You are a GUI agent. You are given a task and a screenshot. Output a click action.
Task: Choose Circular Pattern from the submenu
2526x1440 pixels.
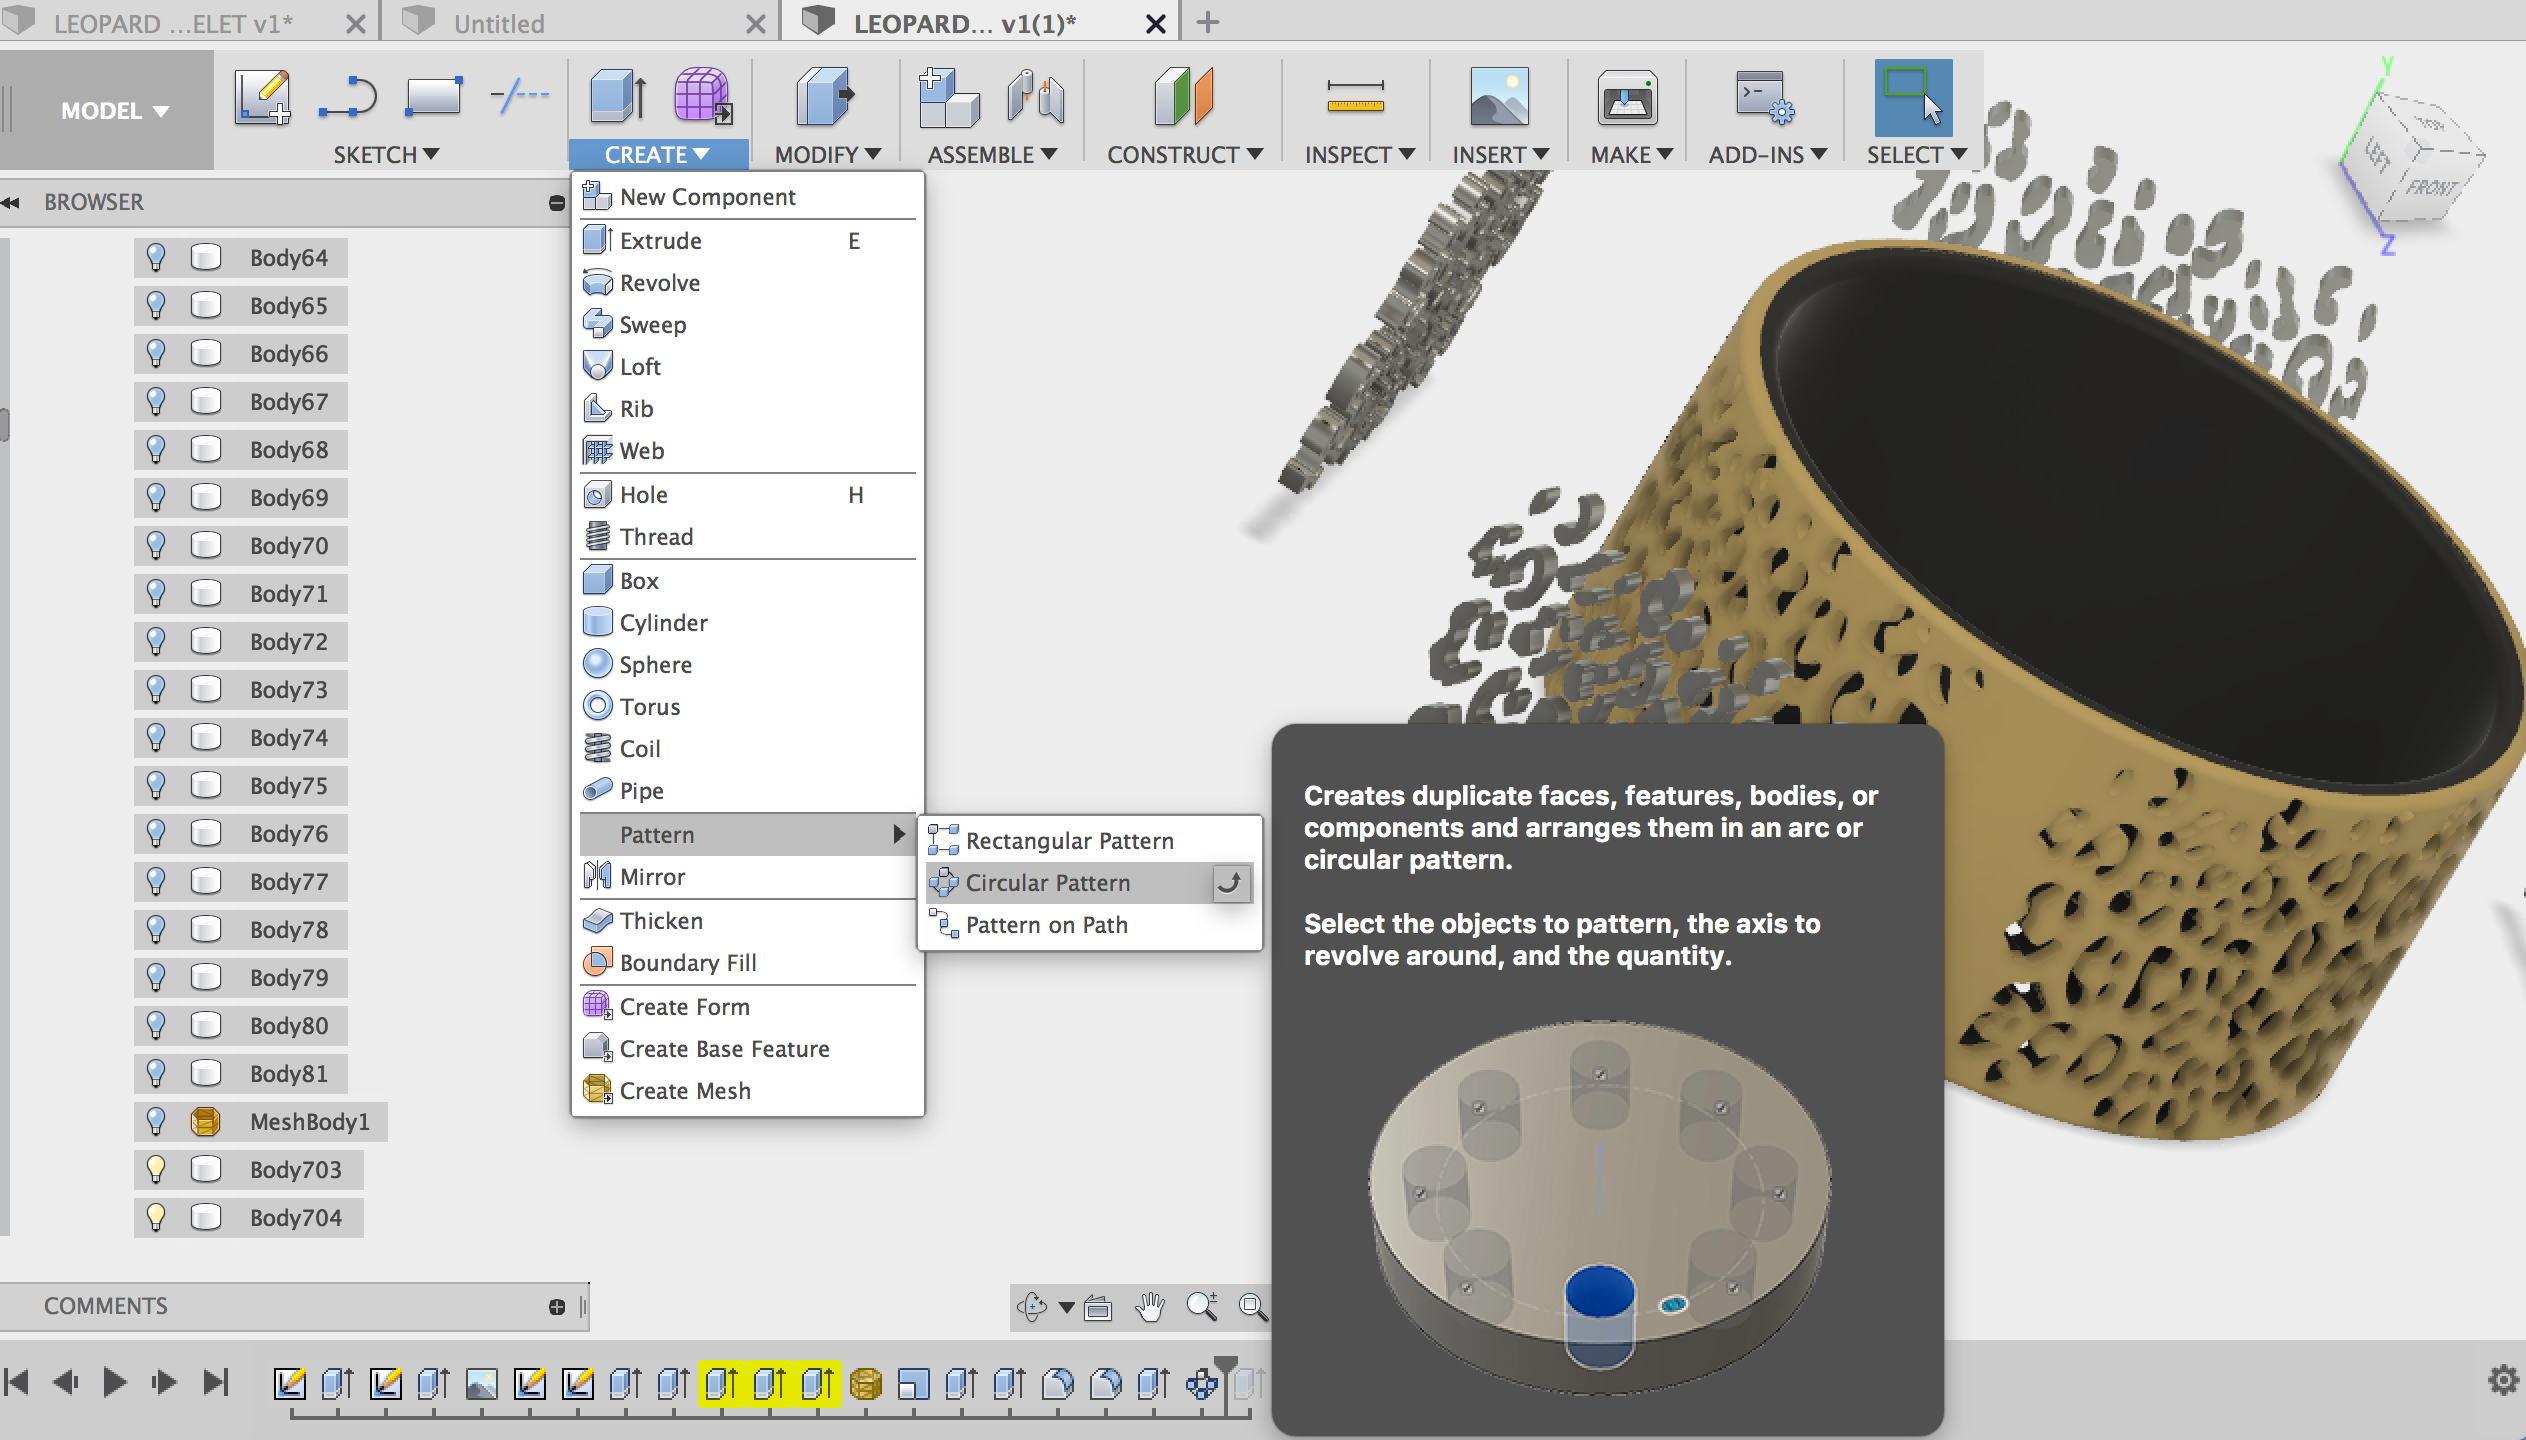point(1048,883)
